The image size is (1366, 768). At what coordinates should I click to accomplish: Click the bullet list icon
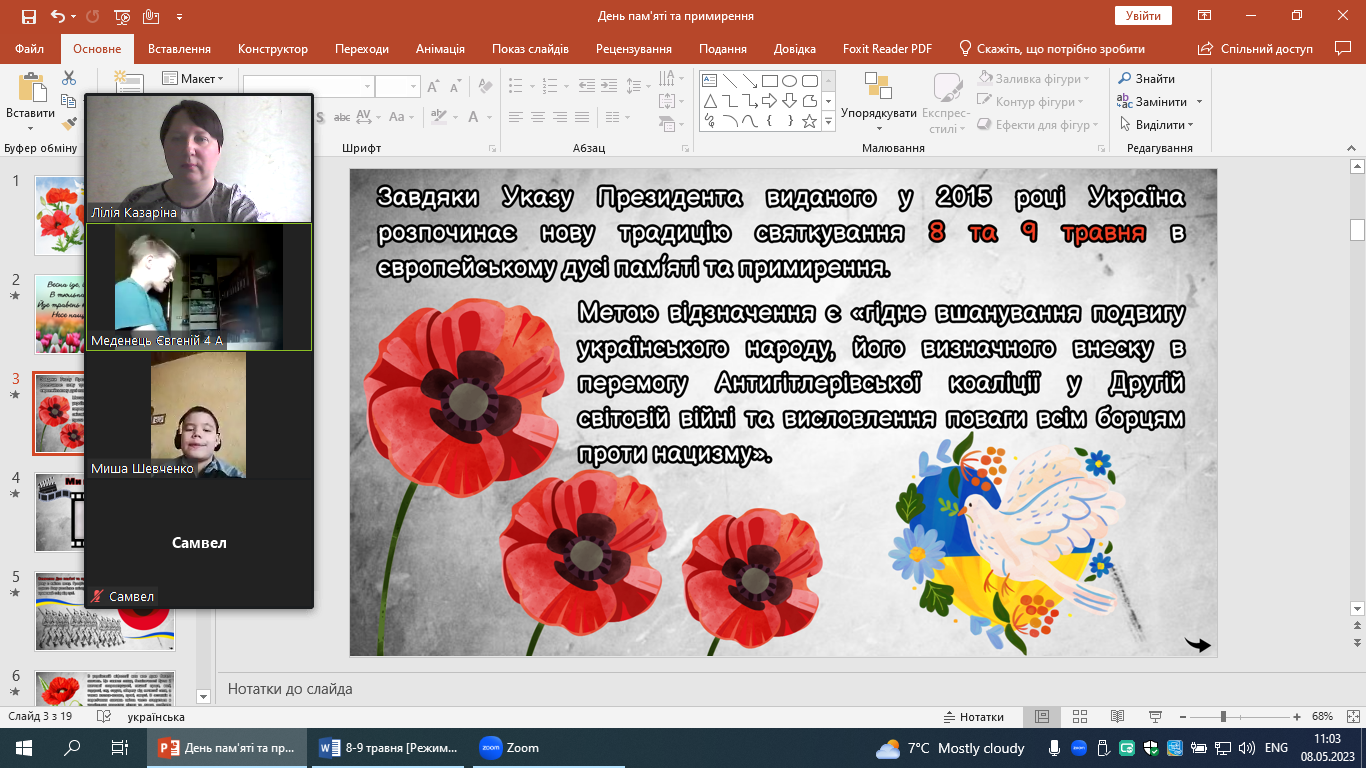516,87
